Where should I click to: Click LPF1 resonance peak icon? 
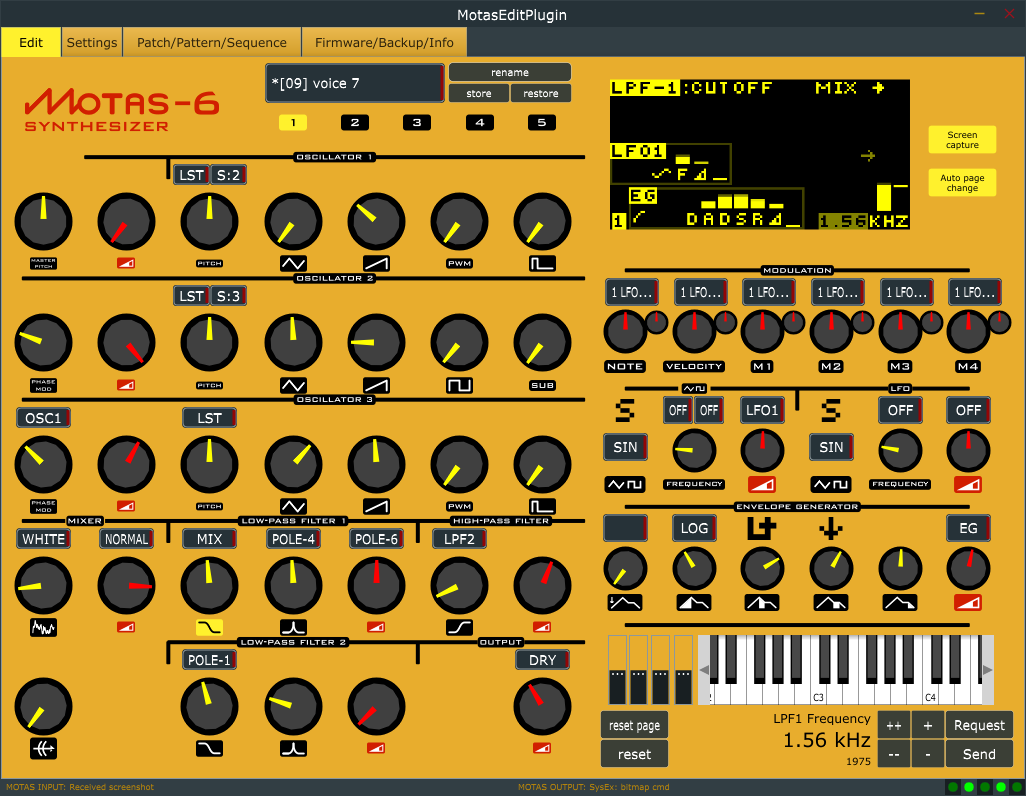pyautogui.click(x=293, y=628)
